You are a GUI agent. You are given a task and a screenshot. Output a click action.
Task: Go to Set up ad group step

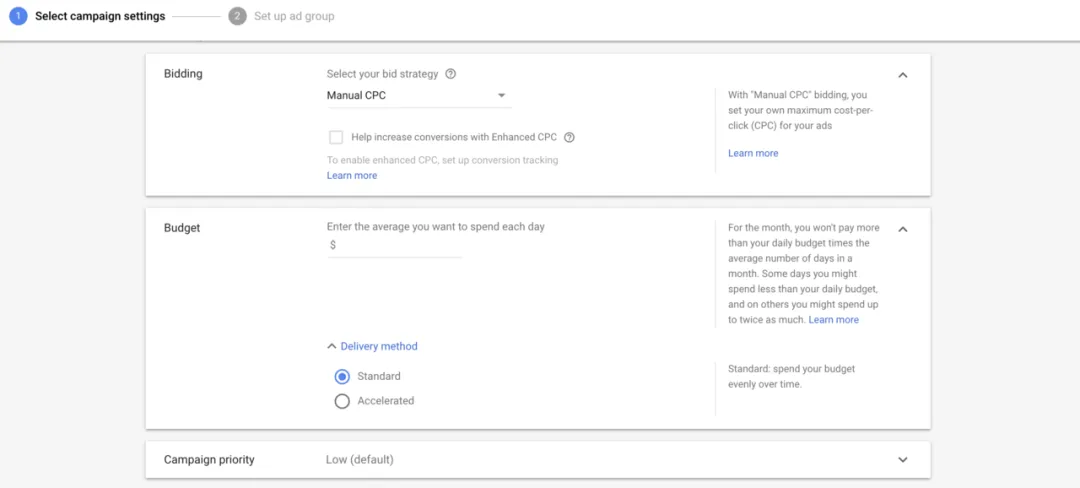(x=294, y=16)
